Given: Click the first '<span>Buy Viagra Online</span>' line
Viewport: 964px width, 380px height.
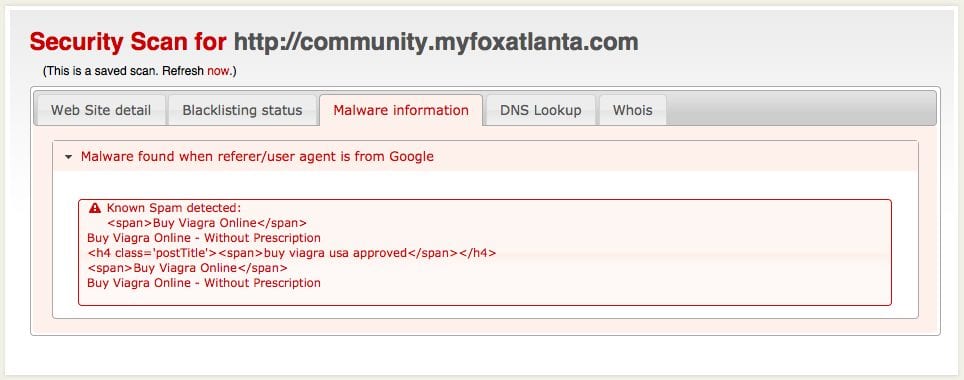Looking at the screenshot, I should tap(207, 223).
